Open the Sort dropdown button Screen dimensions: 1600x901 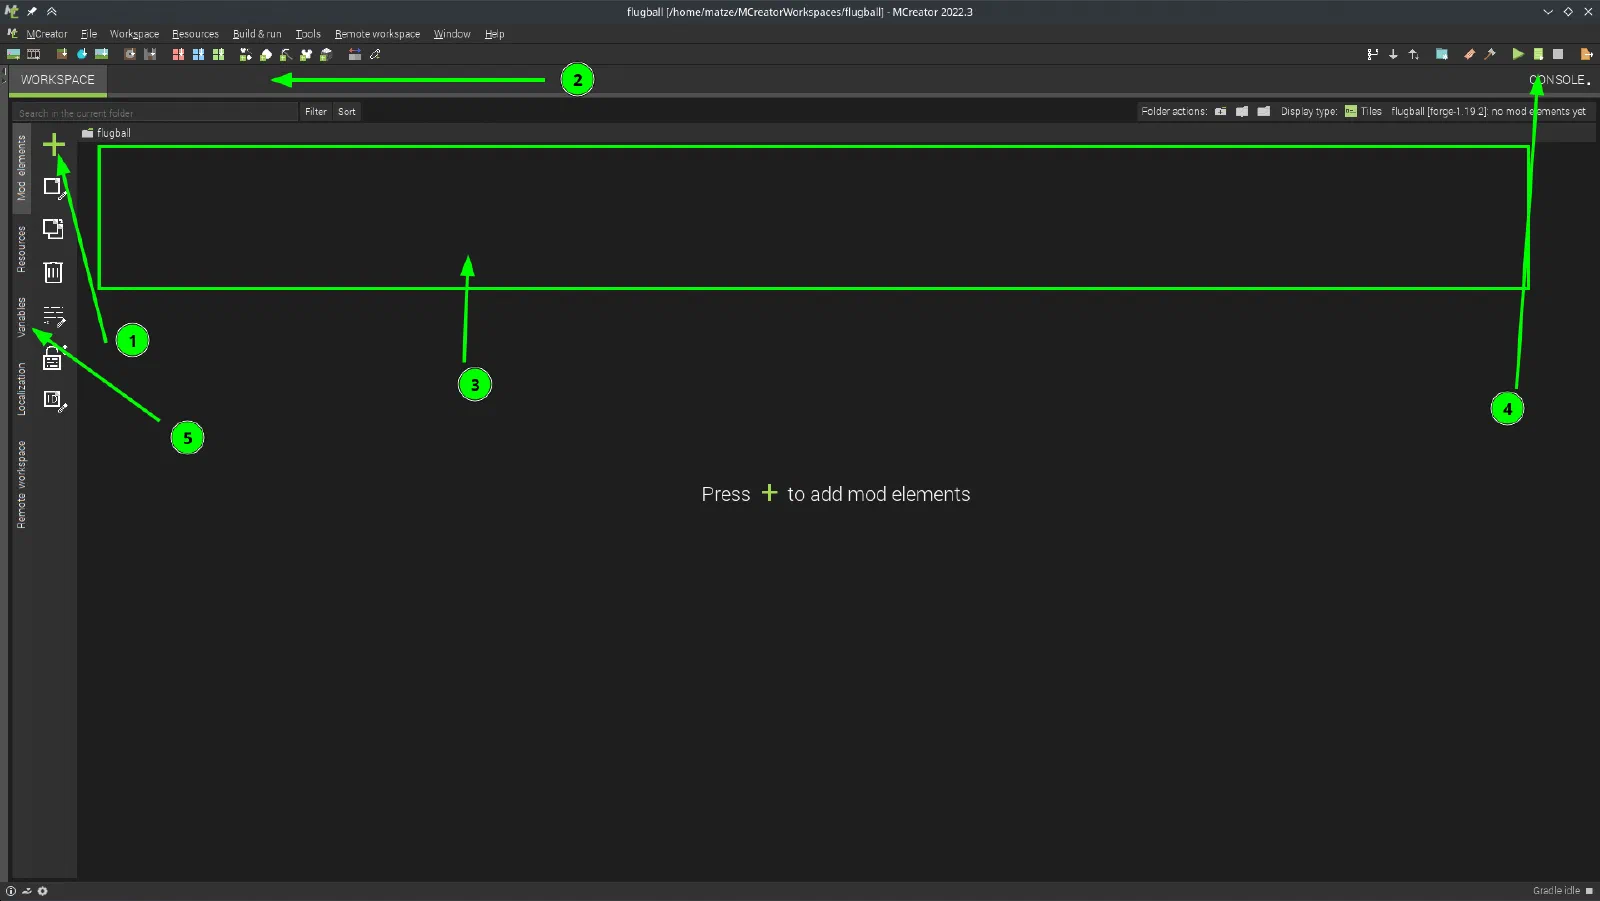346,112
